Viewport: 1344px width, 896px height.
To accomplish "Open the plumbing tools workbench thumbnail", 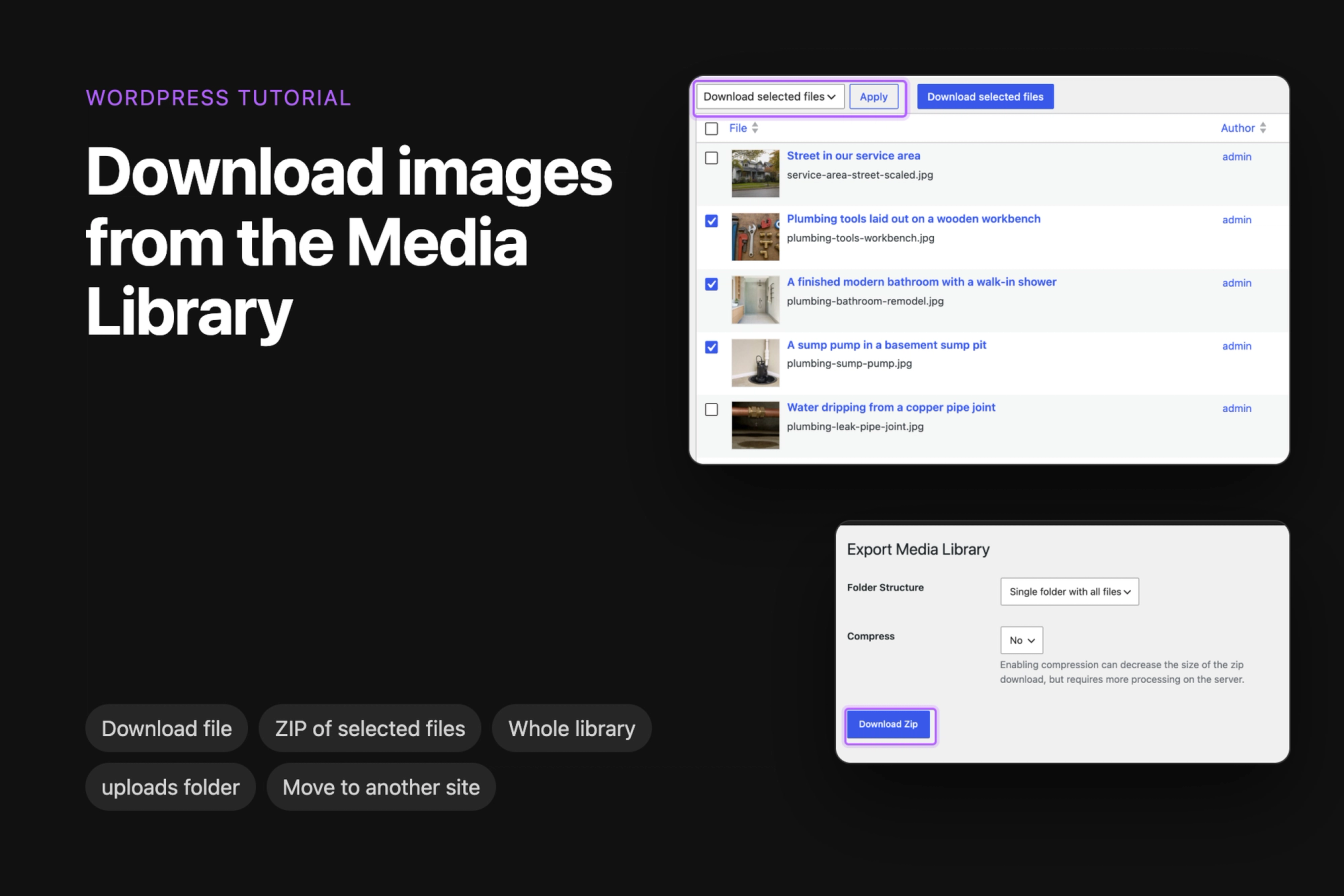I will coord(755,237).
